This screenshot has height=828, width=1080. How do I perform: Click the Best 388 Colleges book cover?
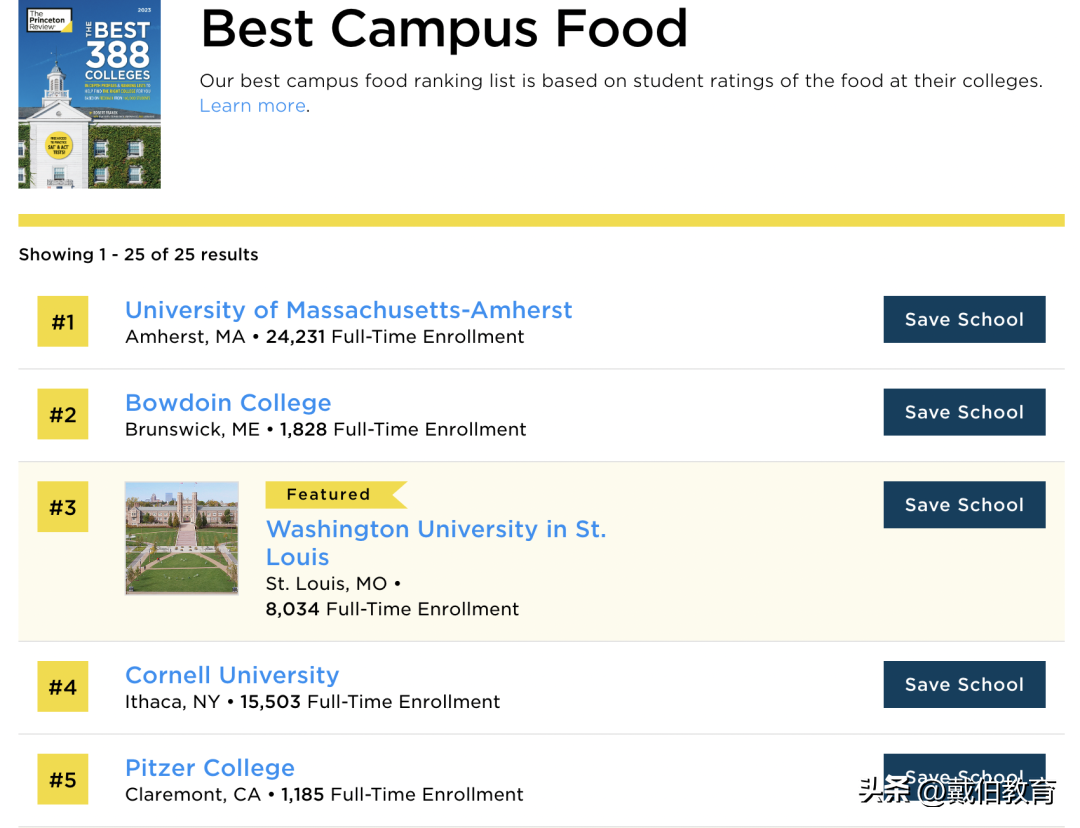89,94
